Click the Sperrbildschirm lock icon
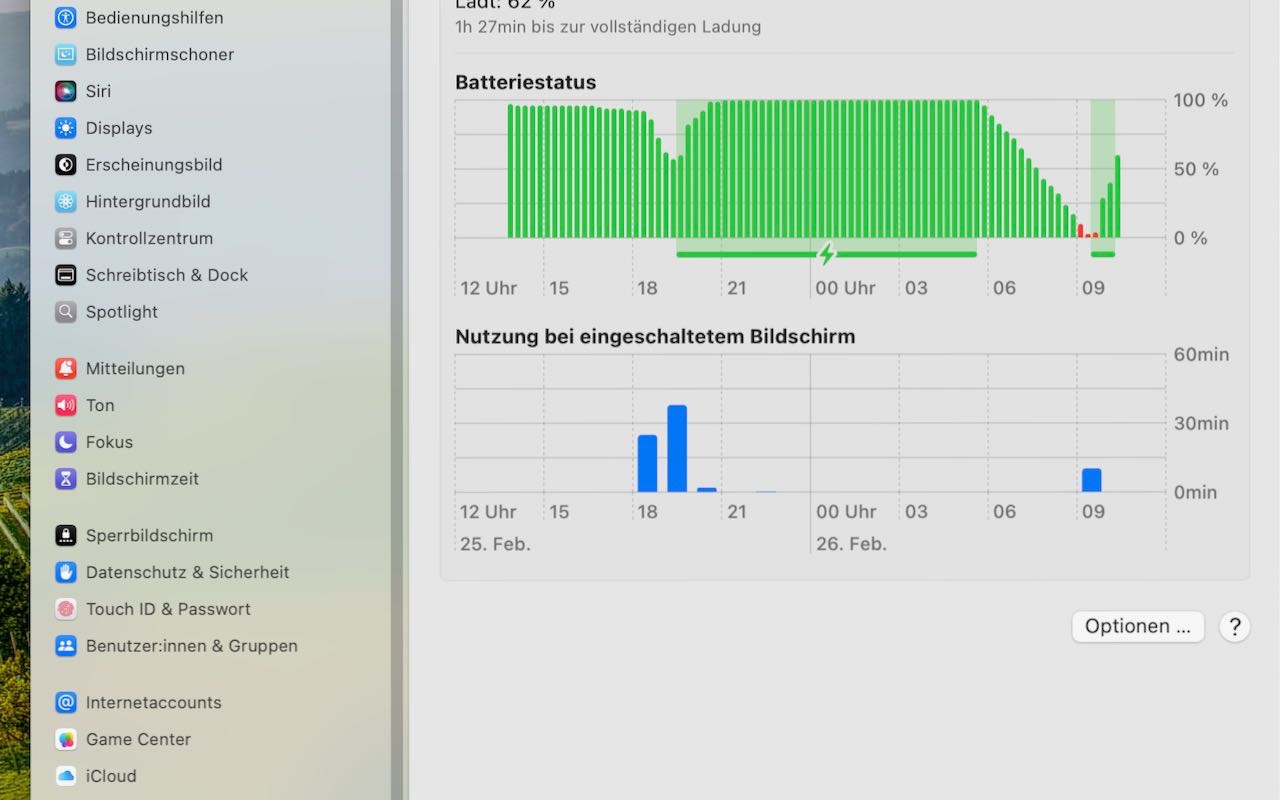The image size is (1280, 800). 66,536
